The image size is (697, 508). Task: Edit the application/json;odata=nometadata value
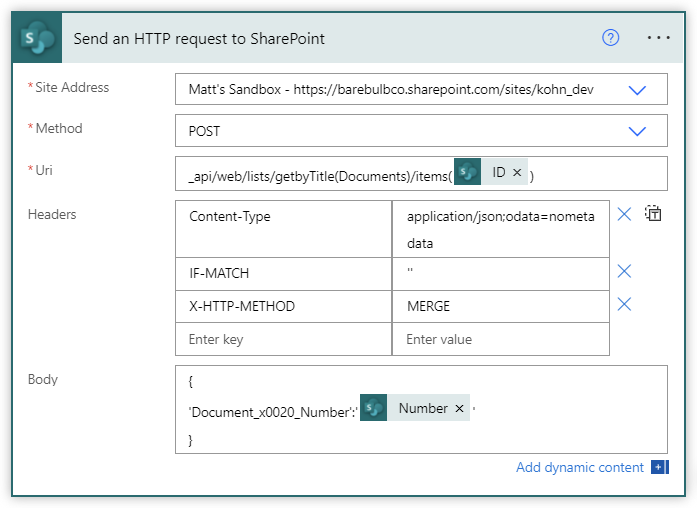(501, 229)
